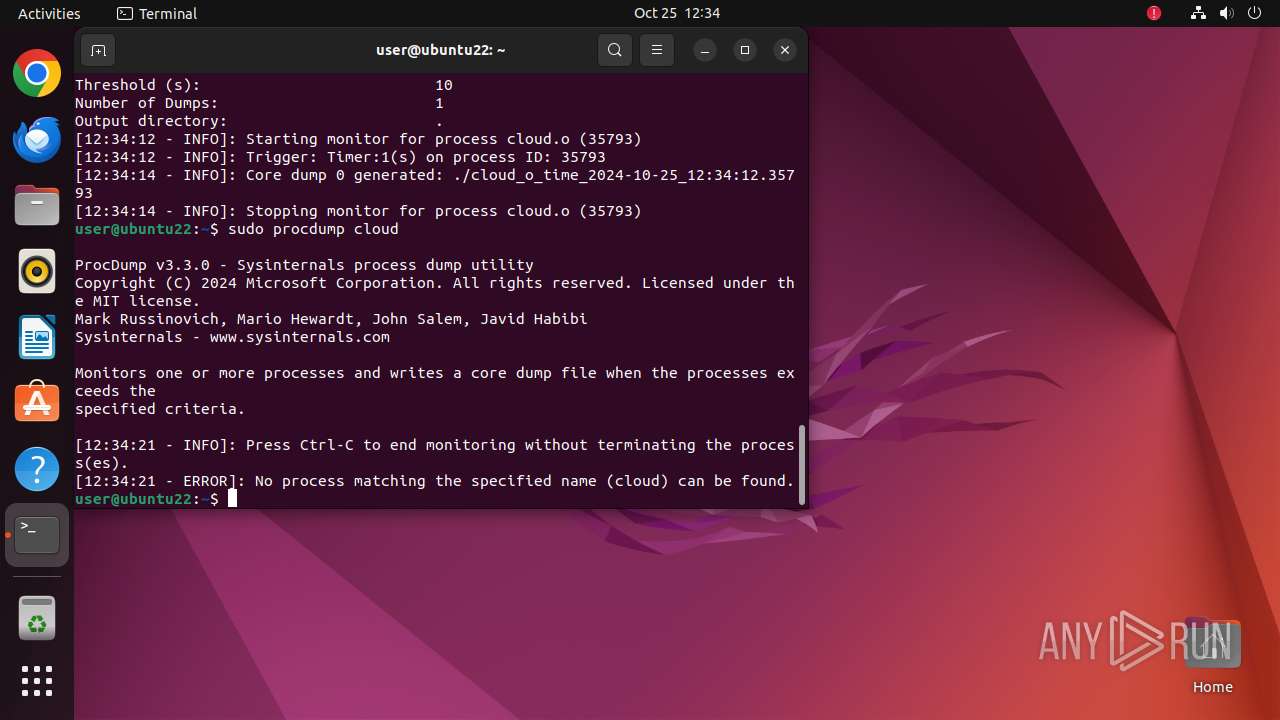Open the Files manager in dock
This screenshot has height=720, width=1280.
click(37, 205)
